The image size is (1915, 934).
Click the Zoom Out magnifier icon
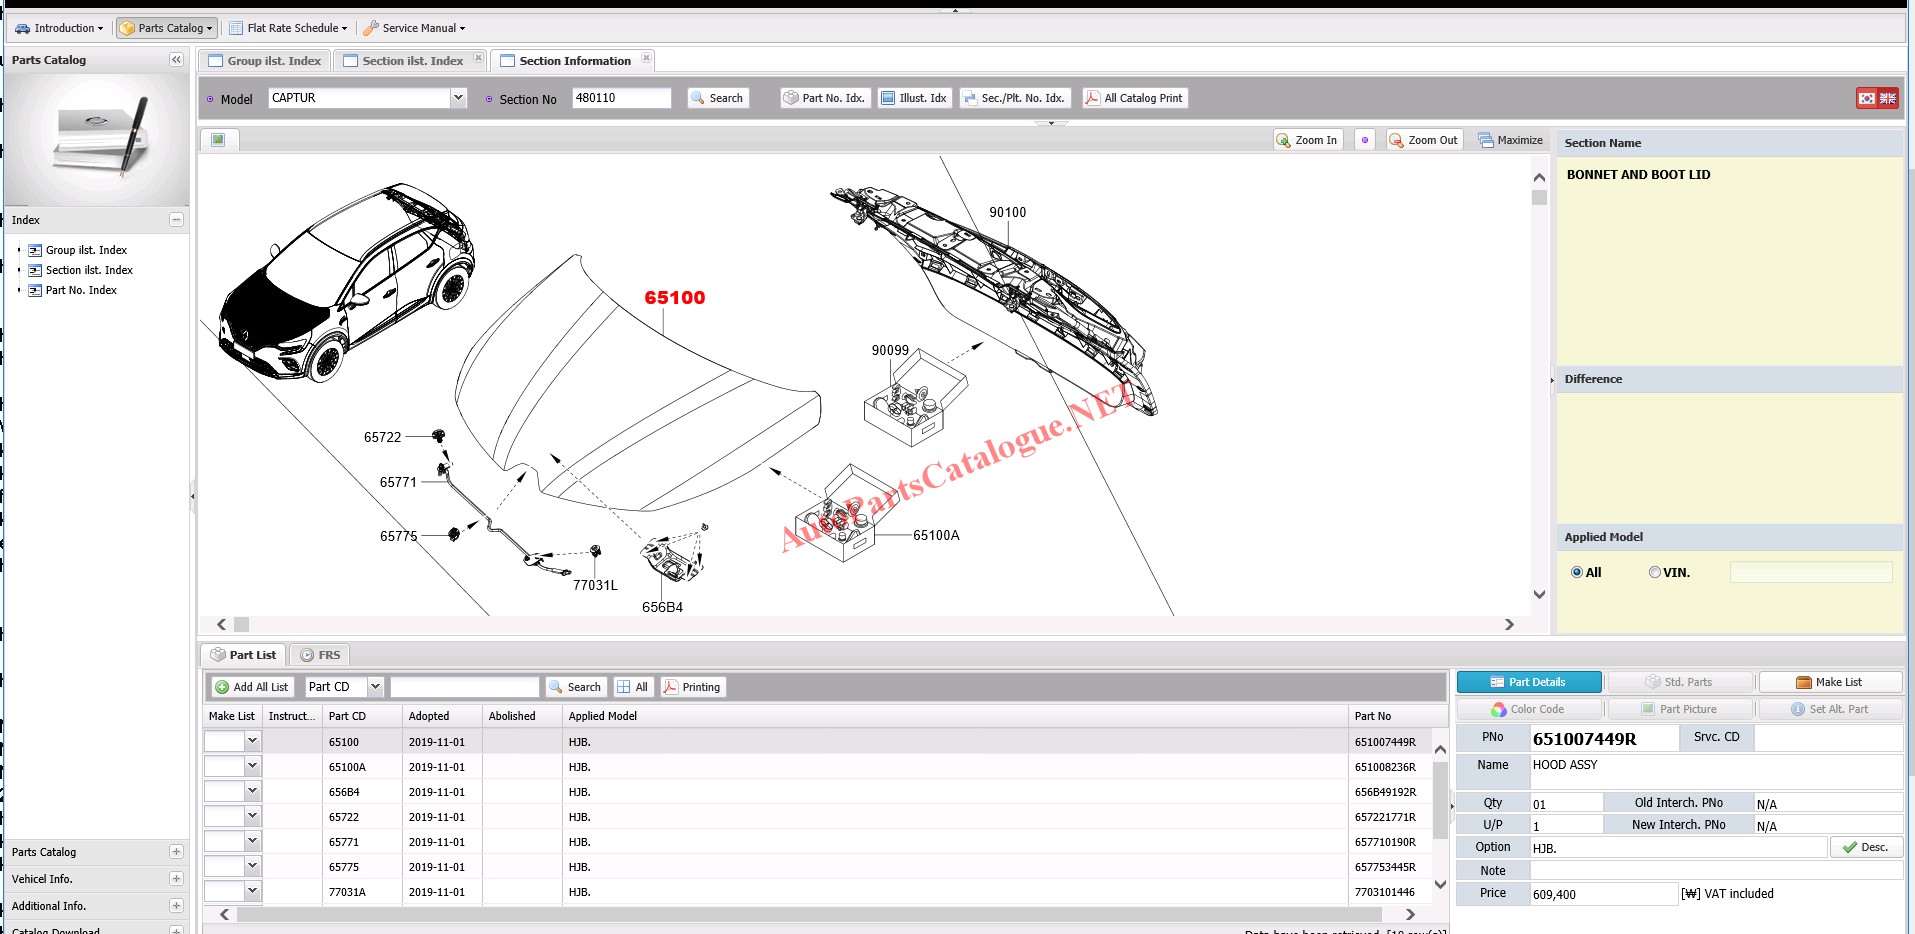(1396, 141)
